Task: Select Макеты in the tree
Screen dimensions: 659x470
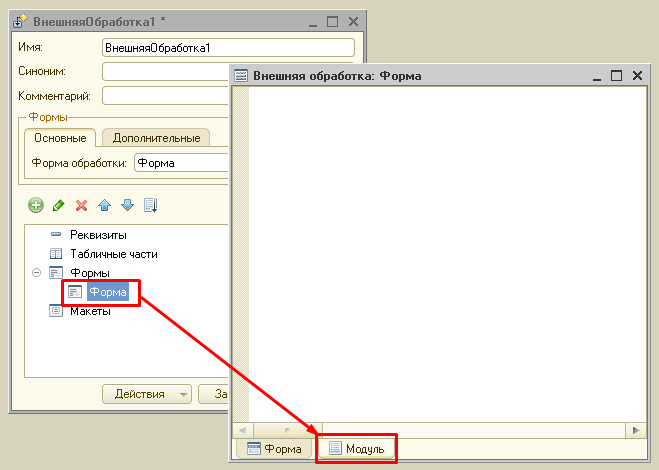Action: 90,311
